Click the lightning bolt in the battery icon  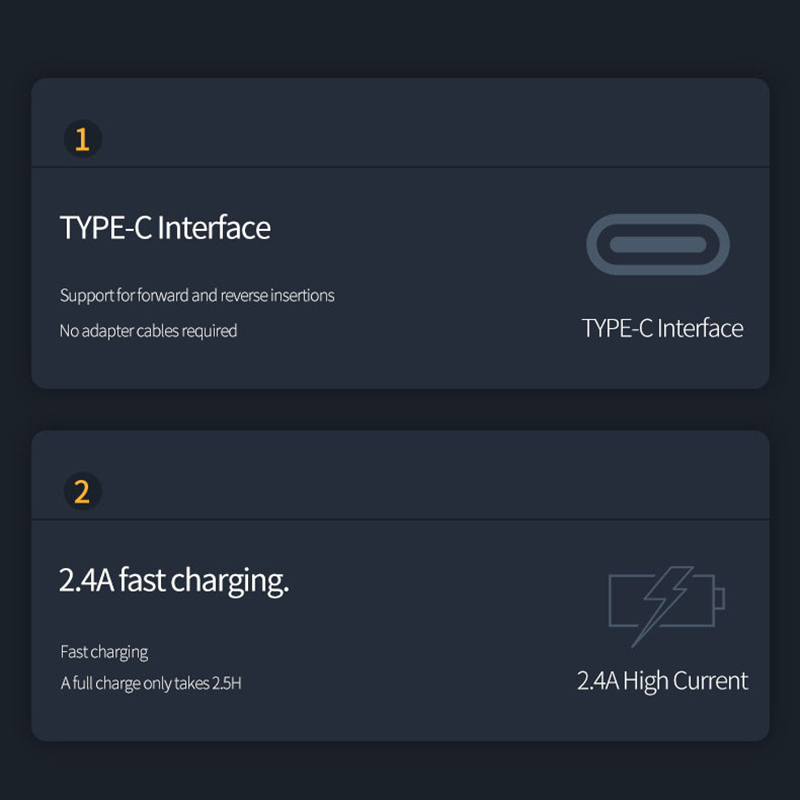pyautogui.click(x=661, y=602)
